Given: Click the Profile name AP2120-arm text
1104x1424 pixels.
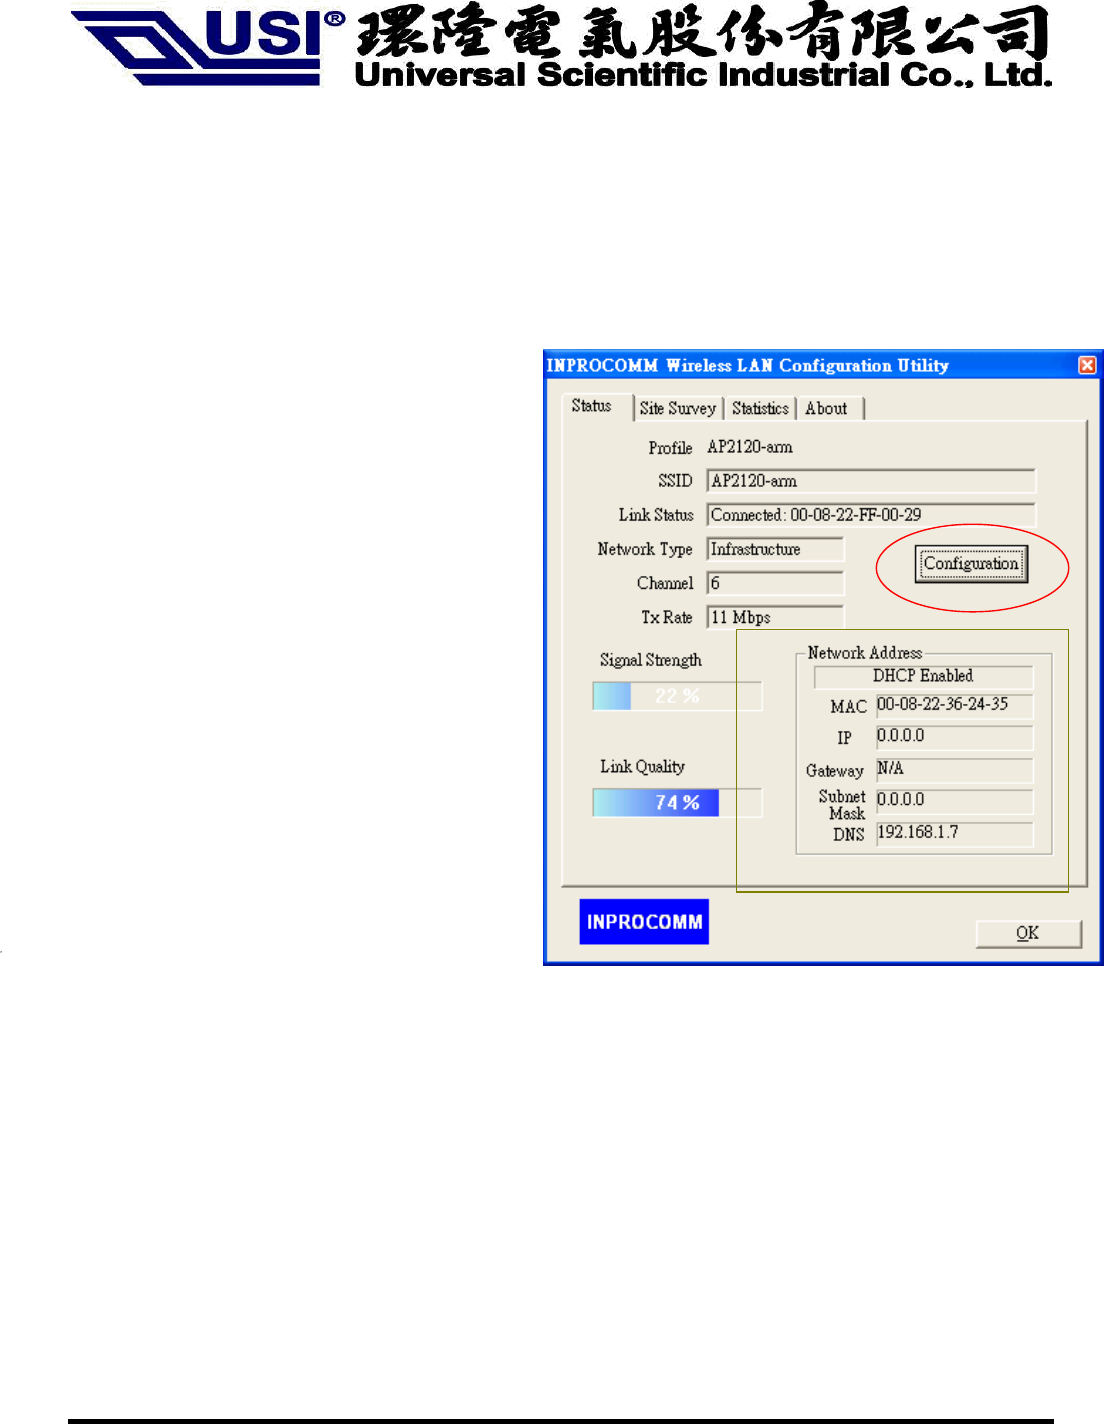Looking at the screenshot, I should (750, 447).
